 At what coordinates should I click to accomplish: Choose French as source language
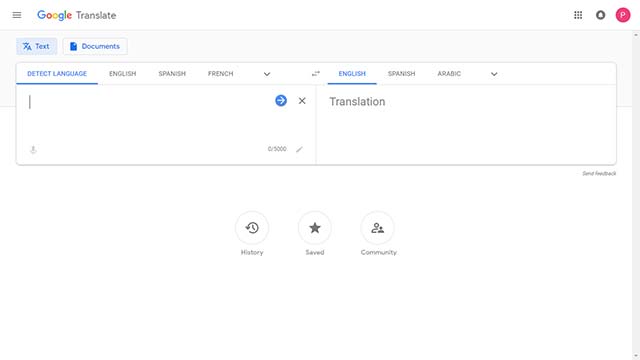220,74
